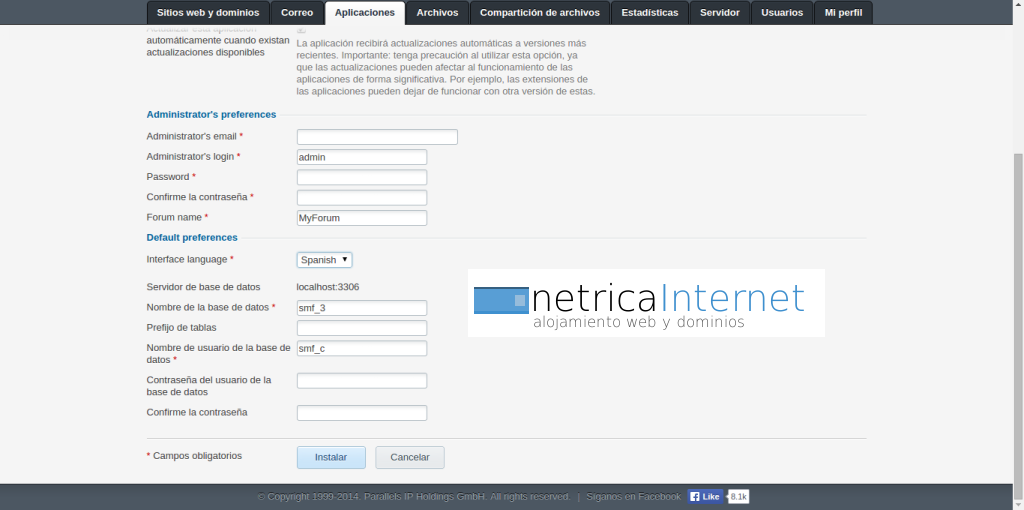Viewport: 1024px width, 510px height.
Task: Click the Cancelar button
Action: click(410, 458)
